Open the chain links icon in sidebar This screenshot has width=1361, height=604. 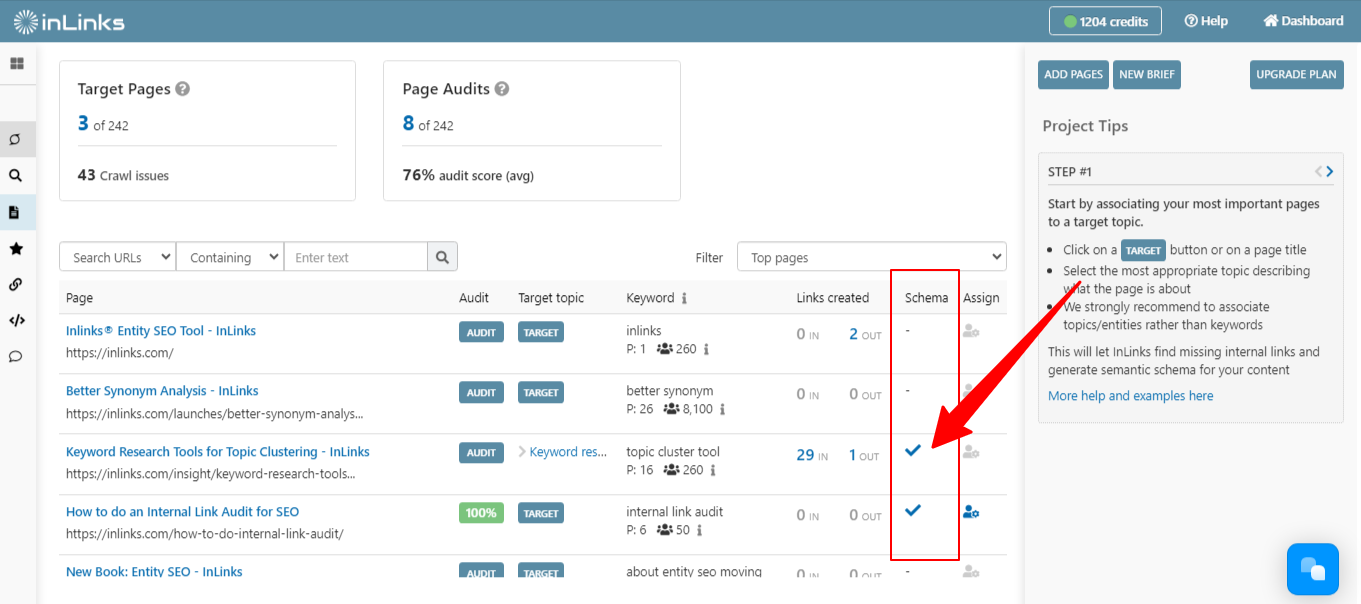[16, 284]
